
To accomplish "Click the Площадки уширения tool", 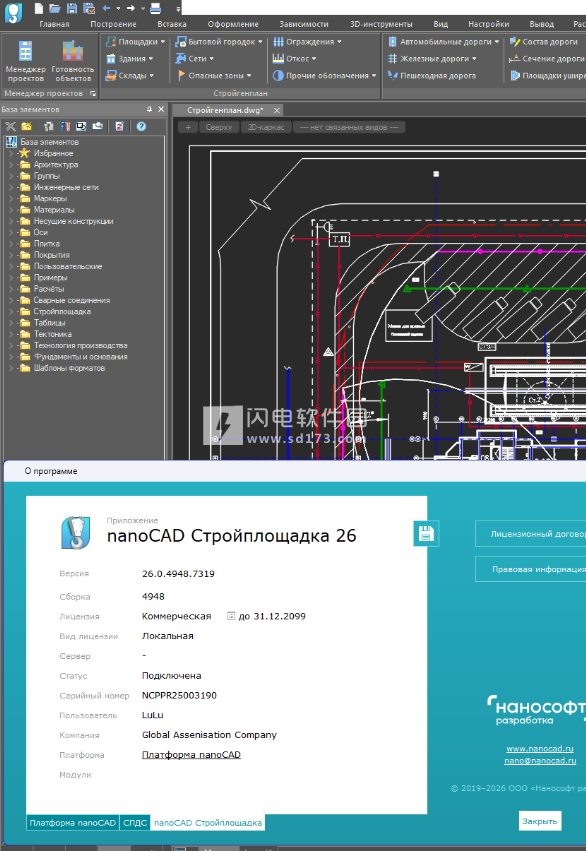I will click(548, 75).
